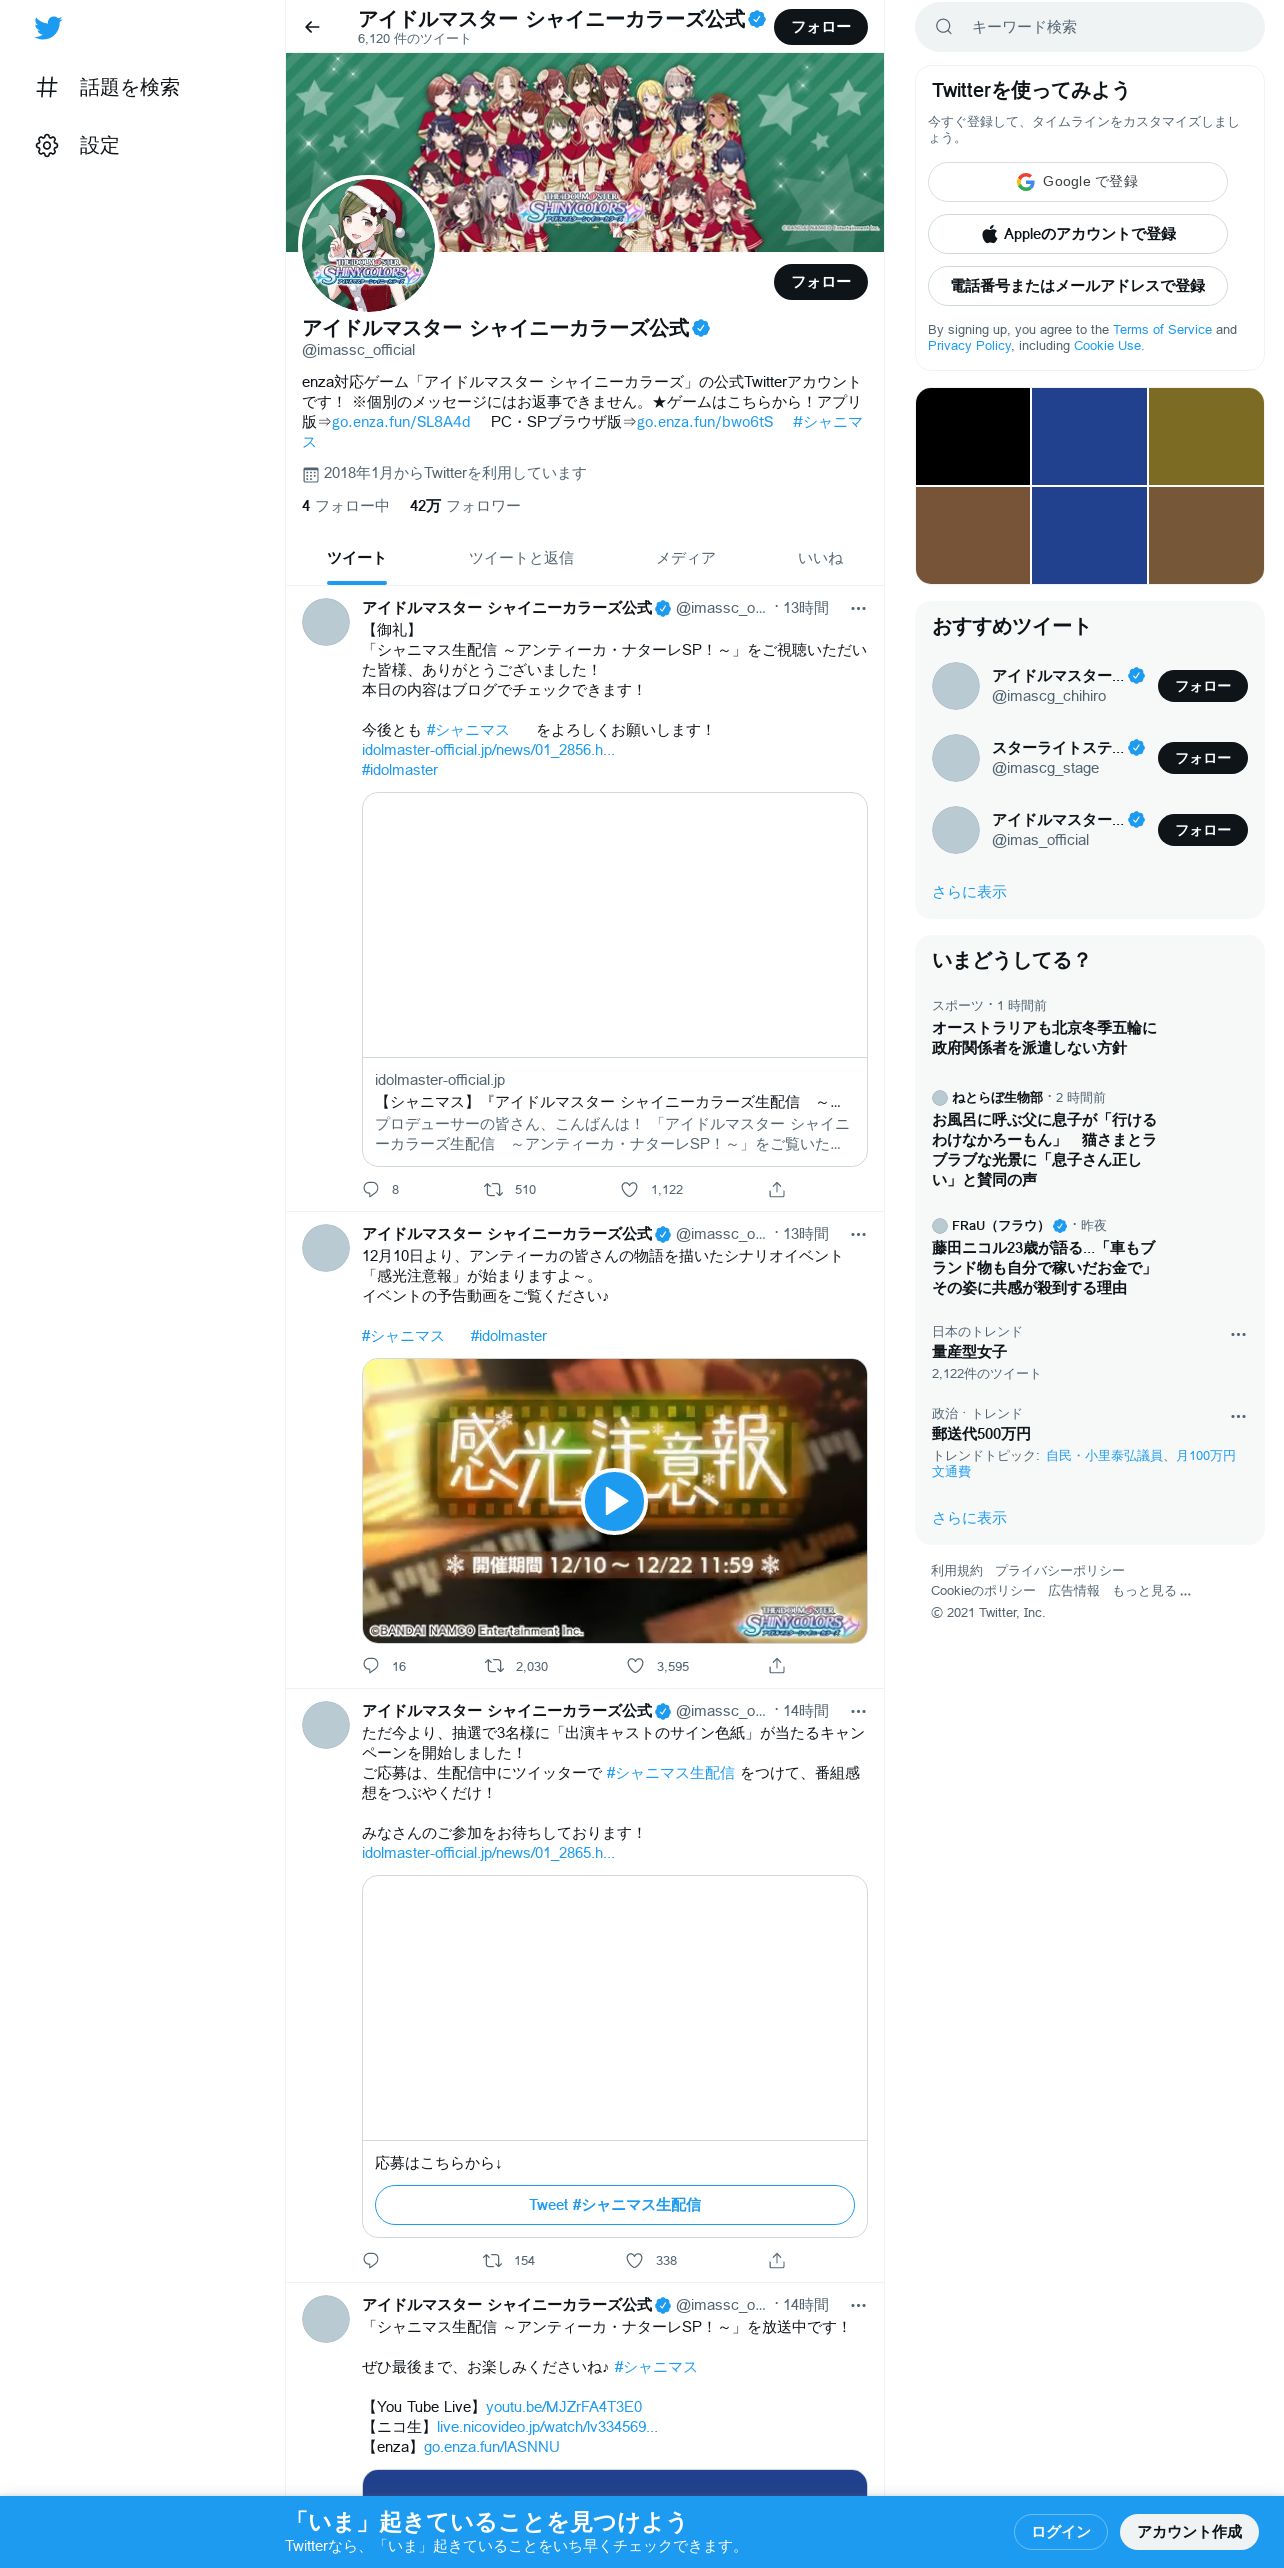Open 4 フォロー中 list
This screenshot has height=2568, width=1284.
click(345, 506)
